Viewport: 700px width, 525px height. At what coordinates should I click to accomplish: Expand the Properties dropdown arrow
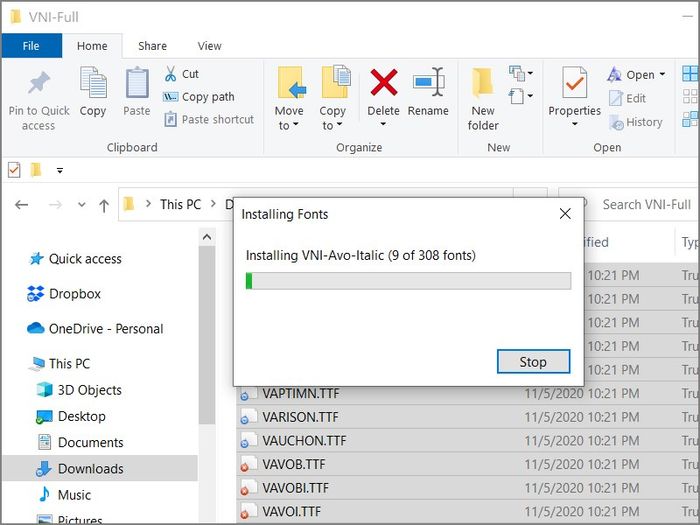(575, 124)
